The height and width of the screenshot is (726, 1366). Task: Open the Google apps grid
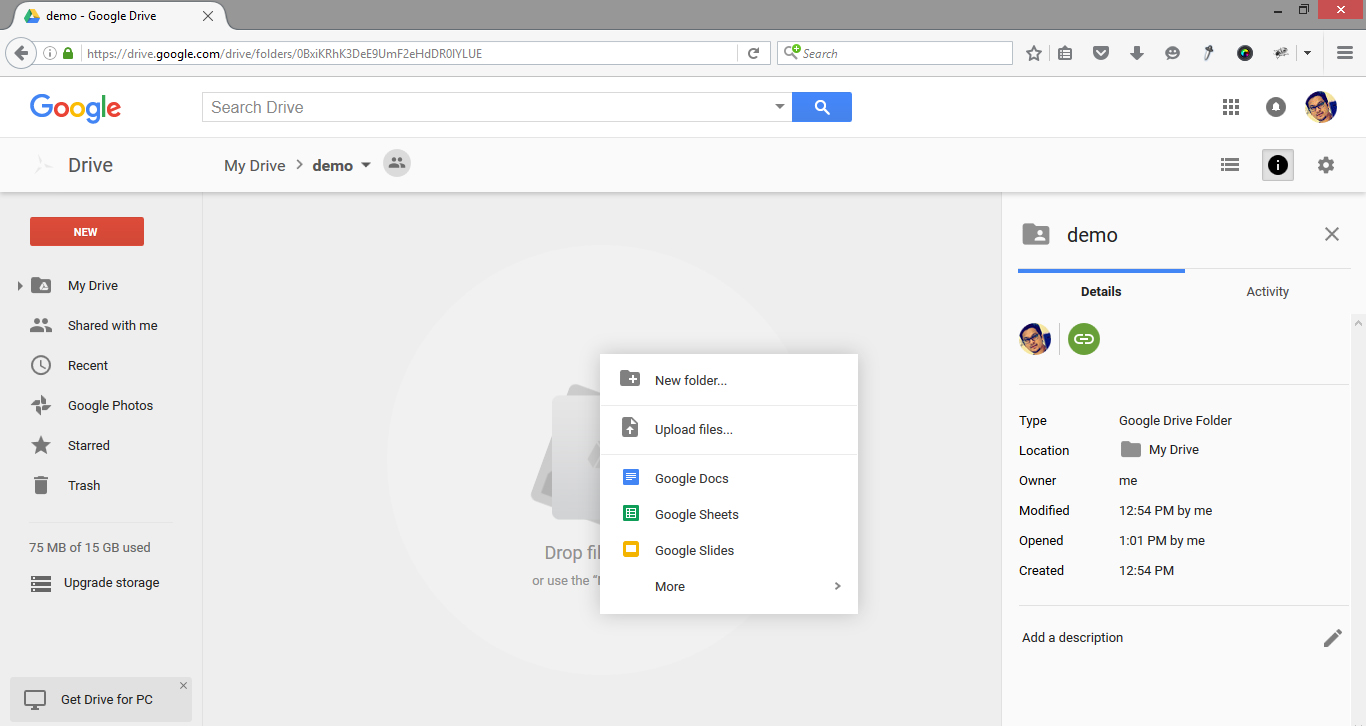(x=1231, y=107)
